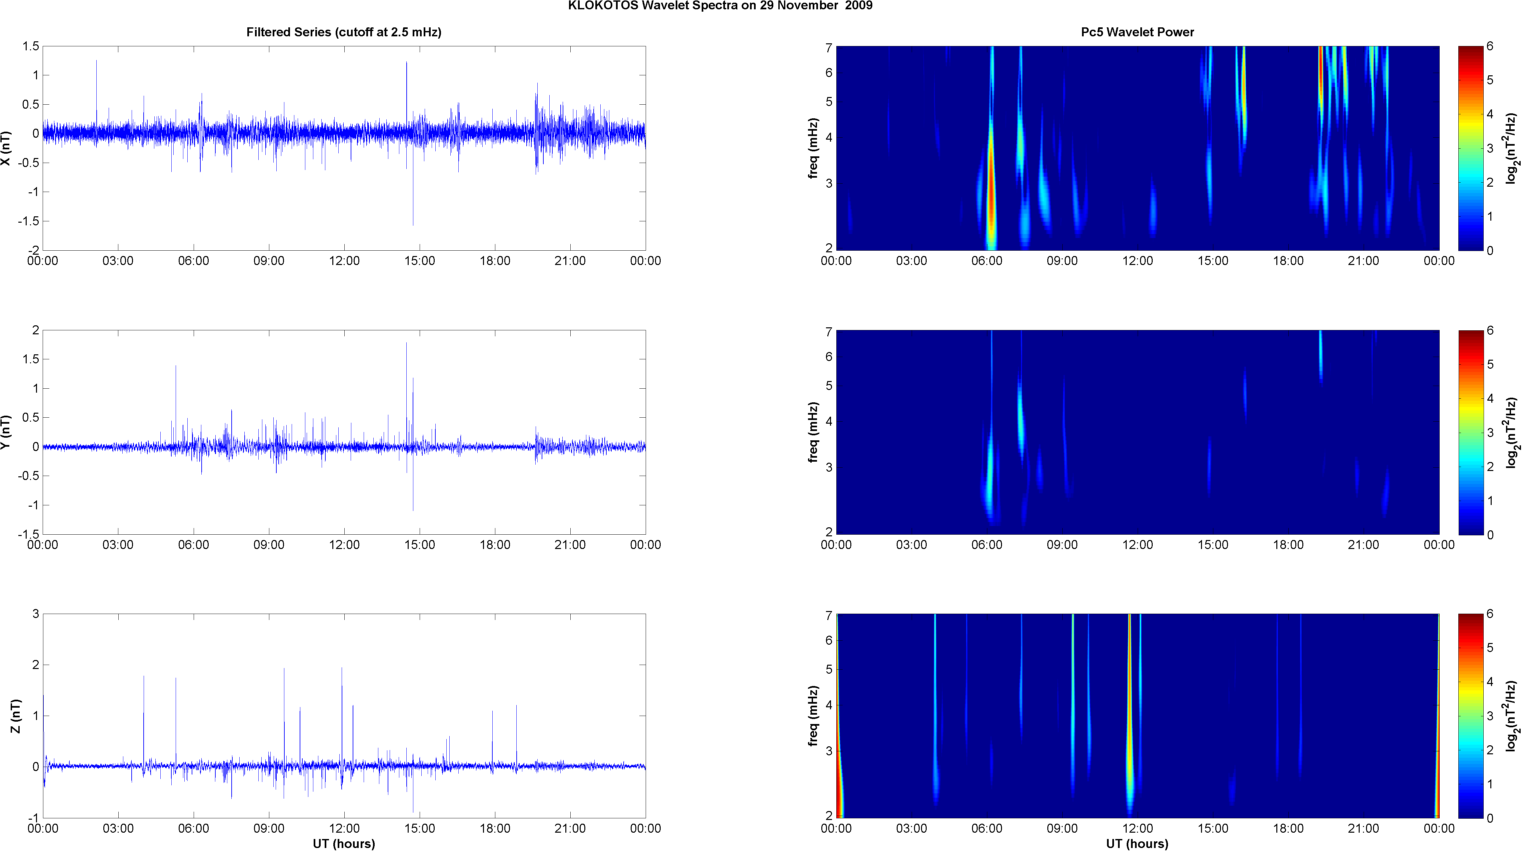Image resolution: width=1522 pixels, height=851 pixels.
Task: Click the '-1.5' tick on the Y (nT) axis
Action: pos(29,534)
